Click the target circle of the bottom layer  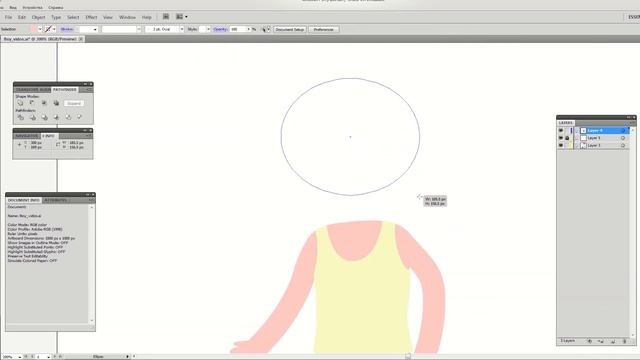(x=623, y=145)
